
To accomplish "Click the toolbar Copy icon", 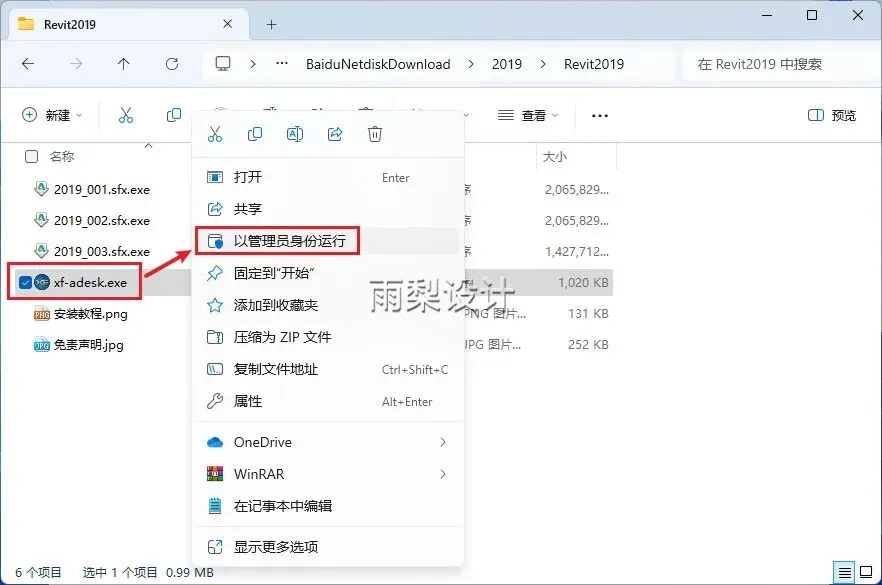I will [174, 115].
